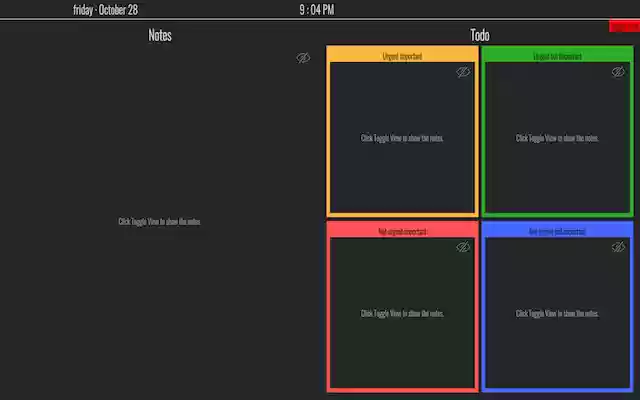Toggle view of the Notes panel

click(x=303, y=58)
